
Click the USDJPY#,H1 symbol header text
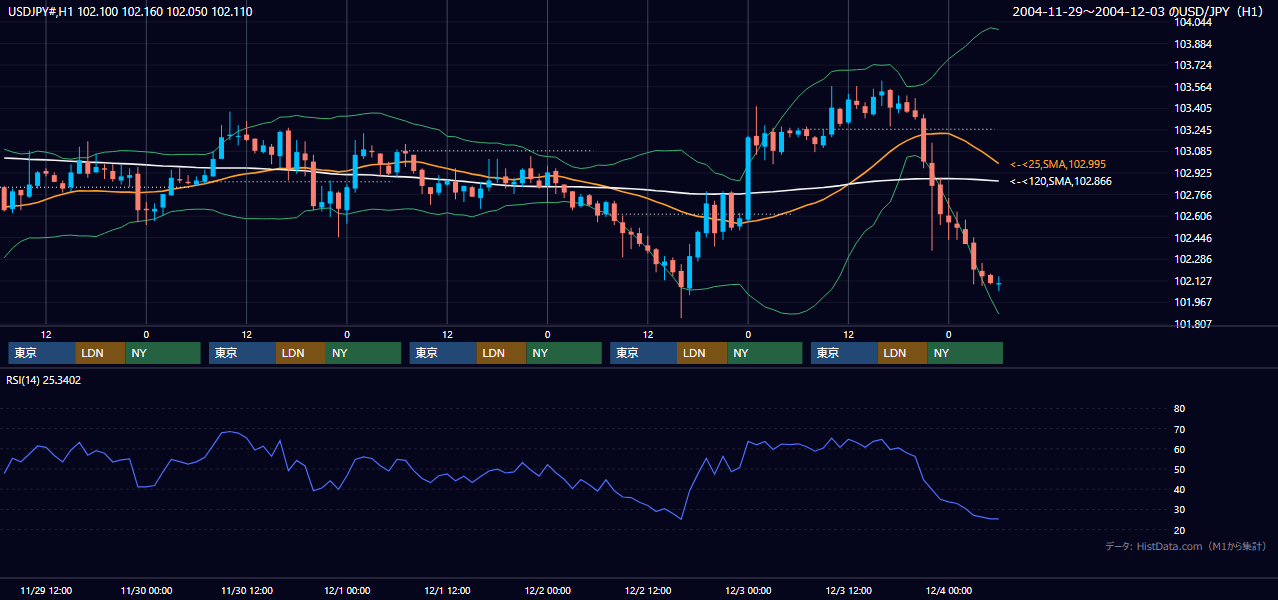pyautogui.click(x=129, y=11)
